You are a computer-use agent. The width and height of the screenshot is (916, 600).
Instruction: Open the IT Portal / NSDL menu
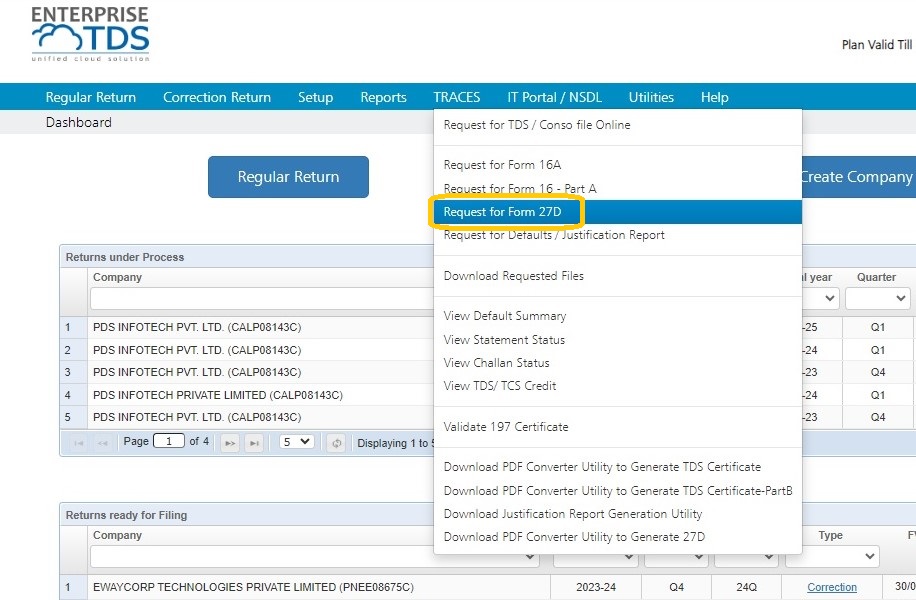[x=554, y=97]
